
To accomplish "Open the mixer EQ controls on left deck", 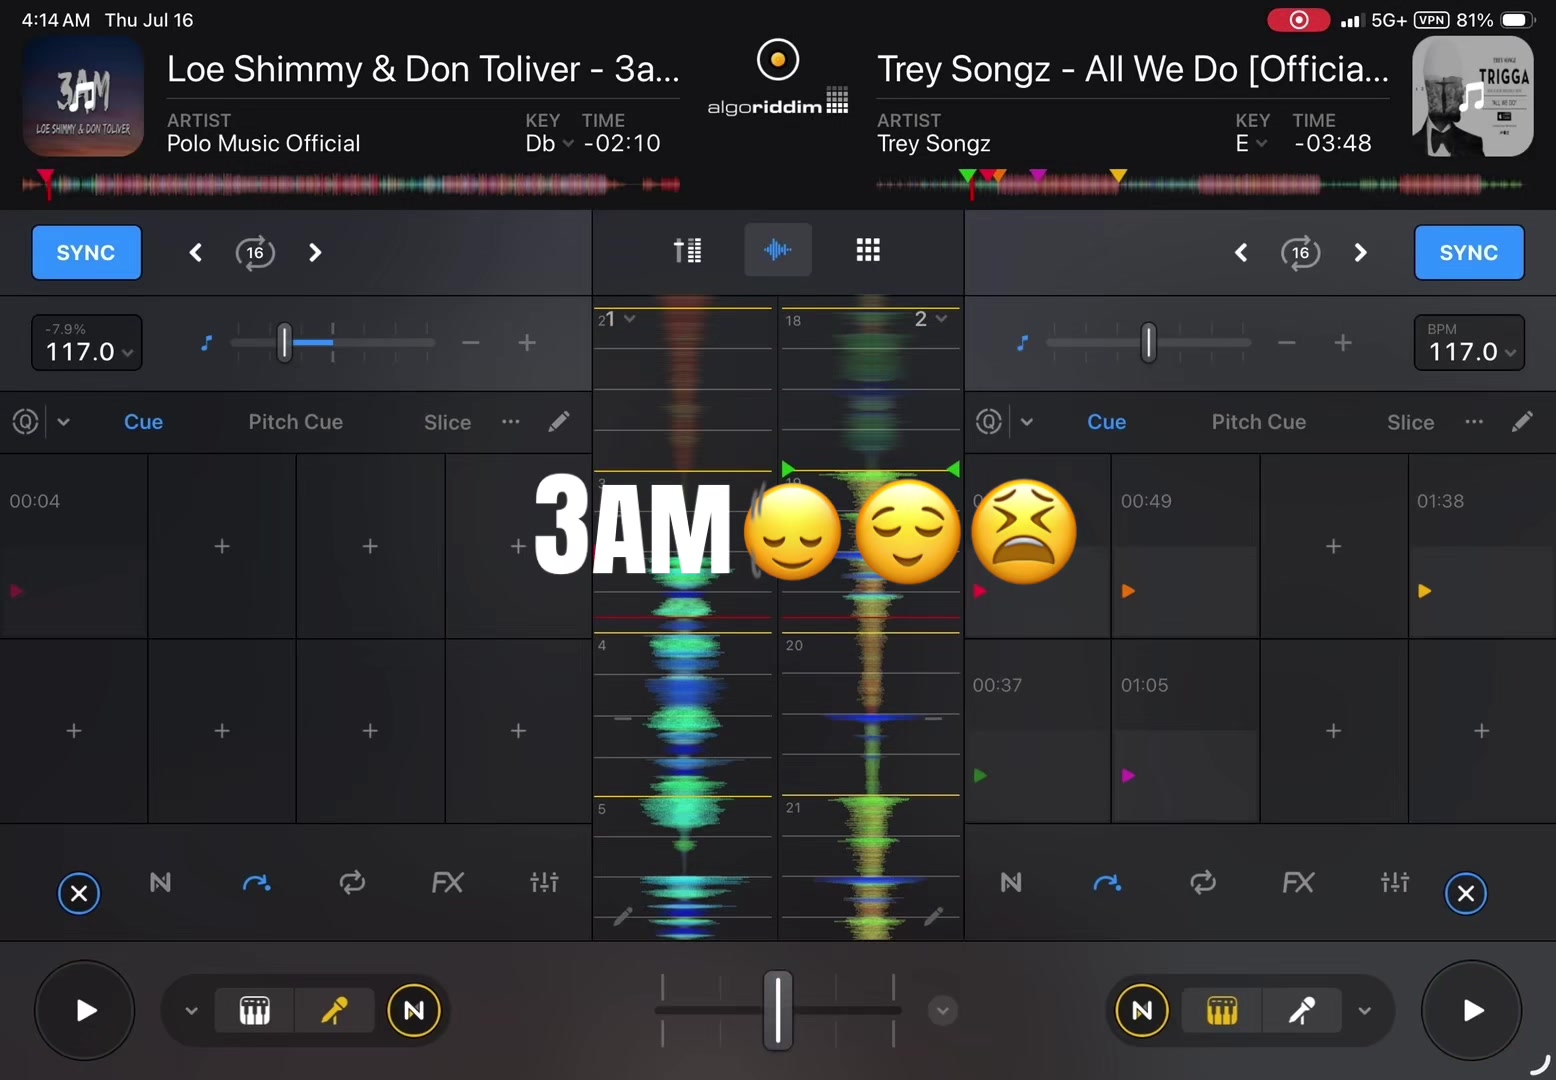I will pyautogui.click(x=544, y=882).
